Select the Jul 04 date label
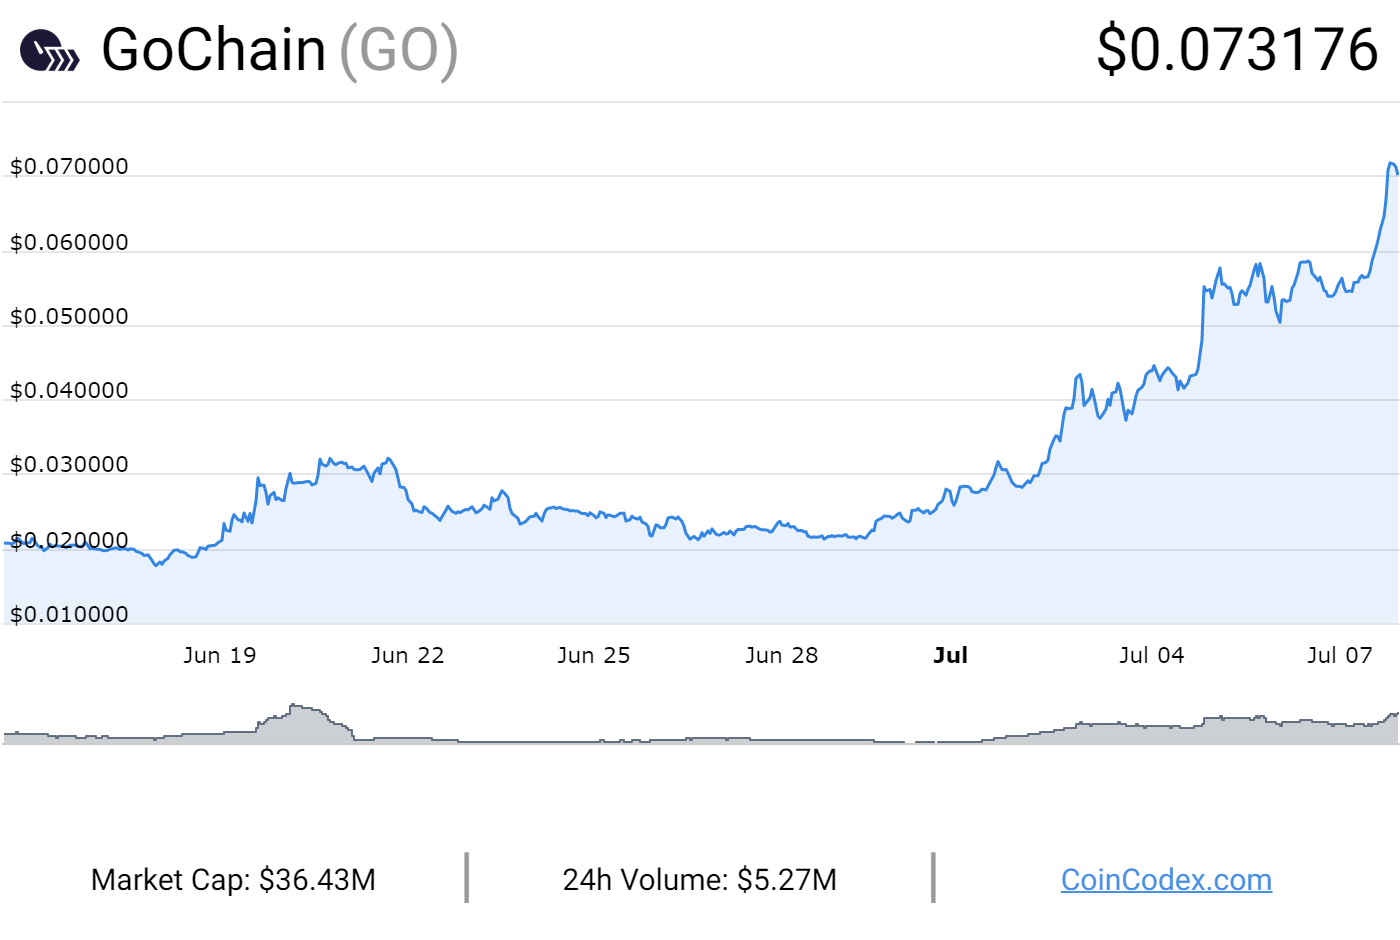This screenshot has width=1400, height=940. (x=1151, y=655)
